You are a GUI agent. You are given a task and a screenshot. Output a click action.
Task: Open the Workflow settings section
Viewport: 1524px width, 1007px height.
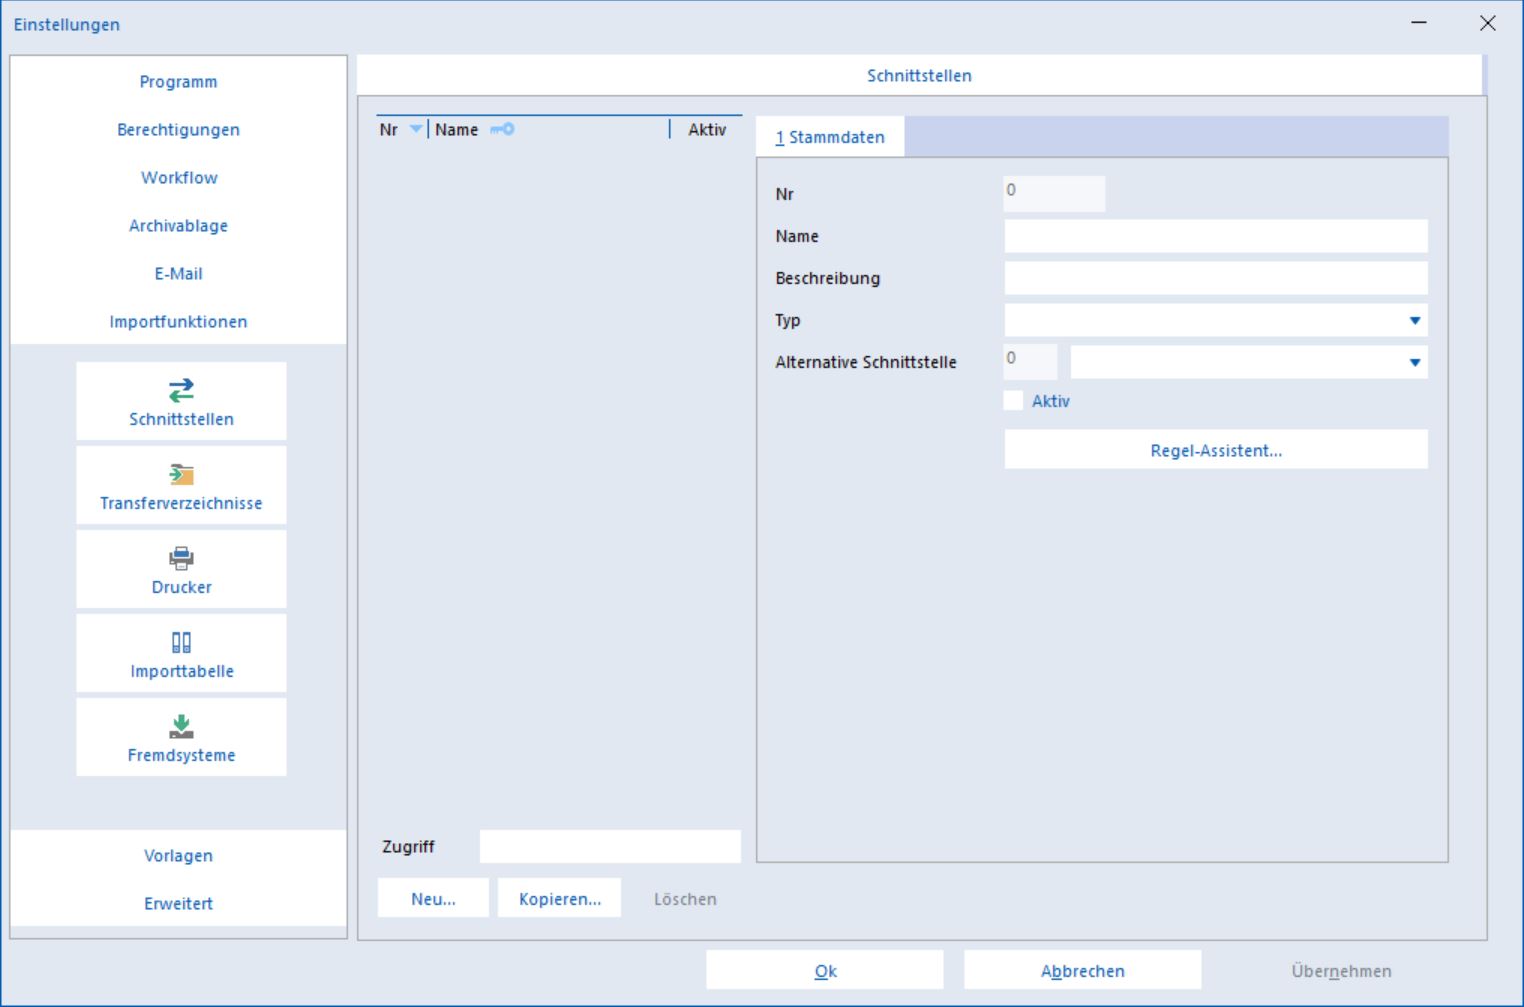tap(178, 177)
